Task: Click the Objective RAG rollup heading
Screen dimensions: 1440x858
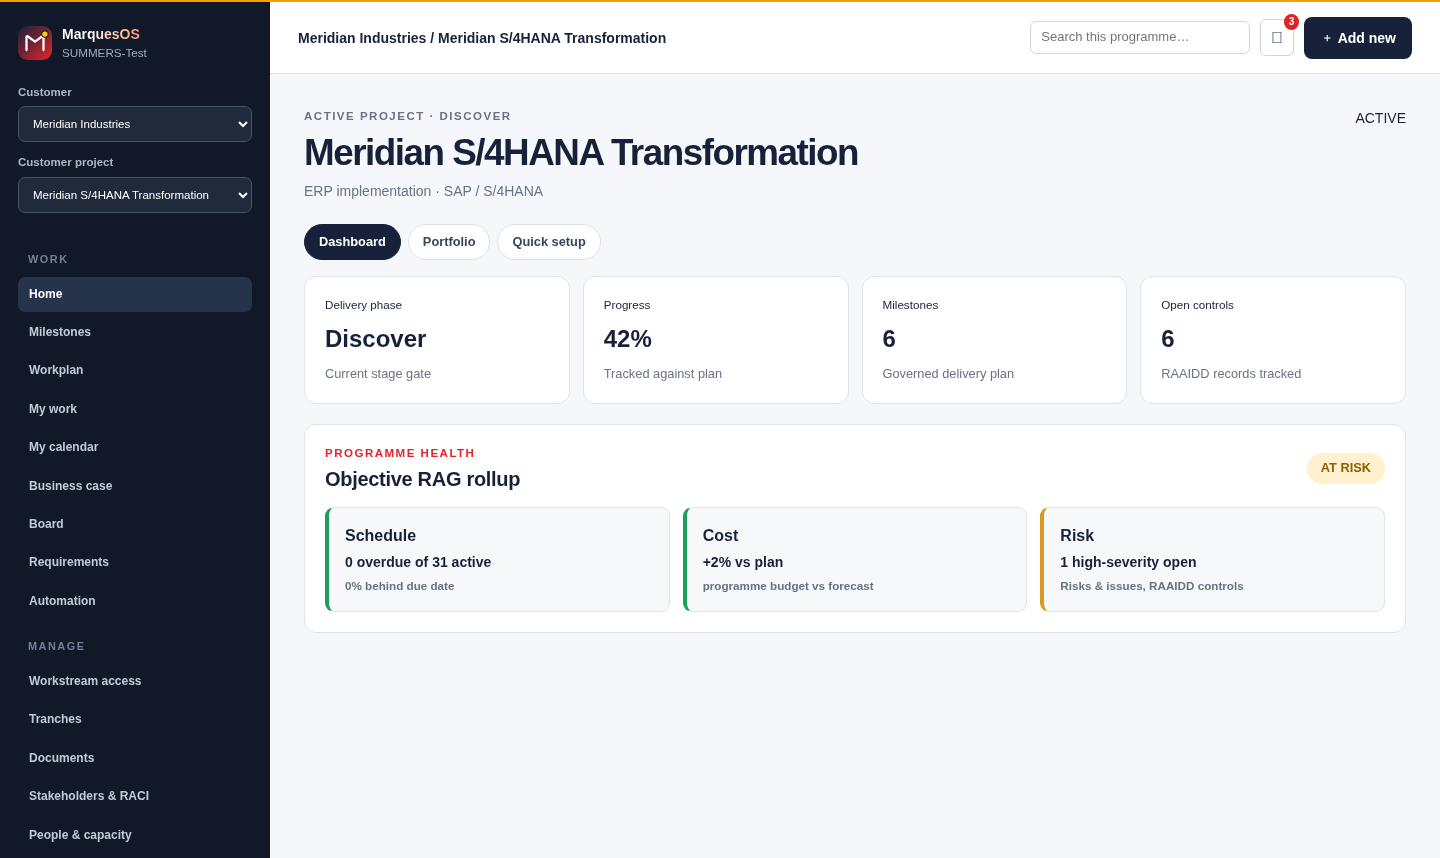Action: click(423, 479)
